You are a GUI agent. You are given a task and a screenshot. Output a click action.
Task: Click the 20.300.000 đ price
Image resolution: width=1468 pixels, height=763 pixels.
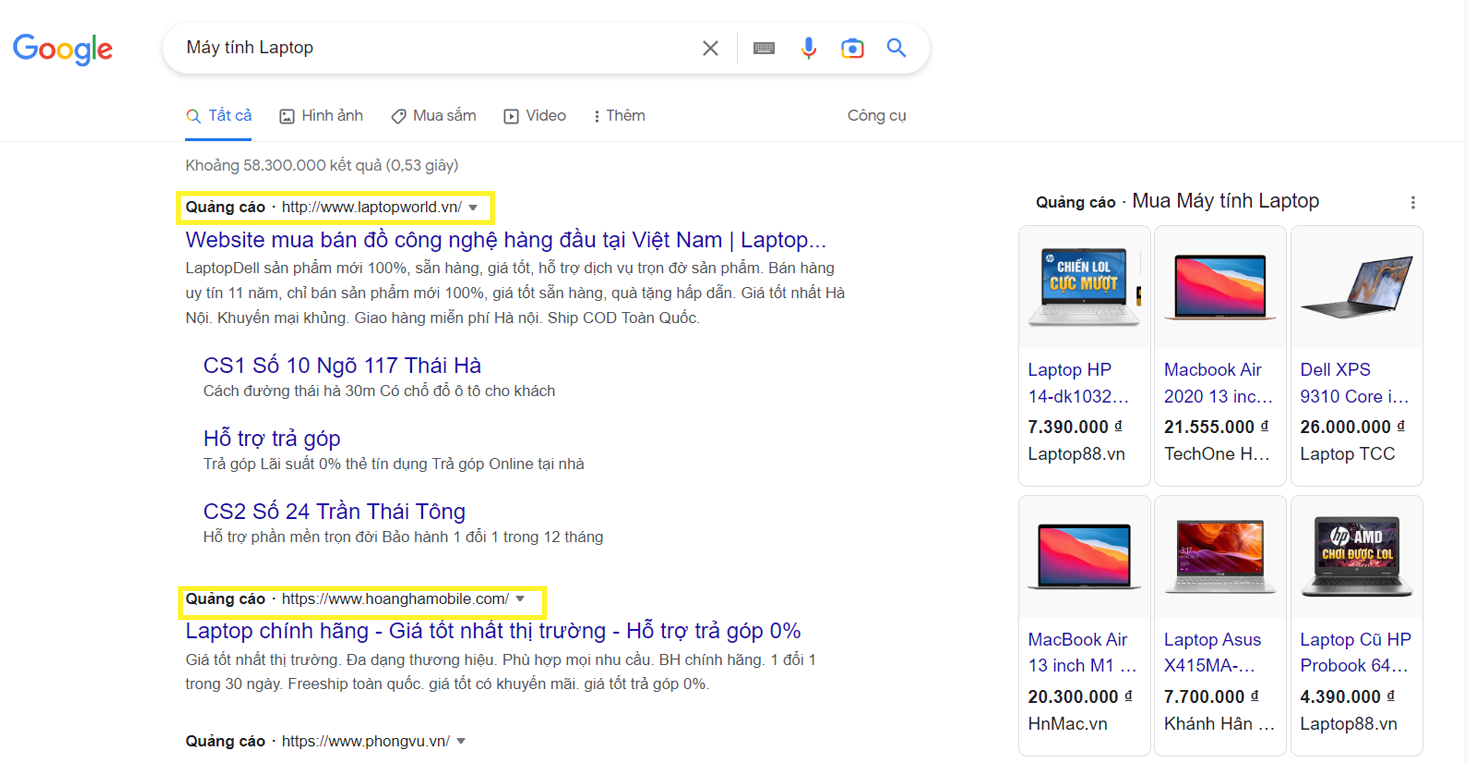1080,697
